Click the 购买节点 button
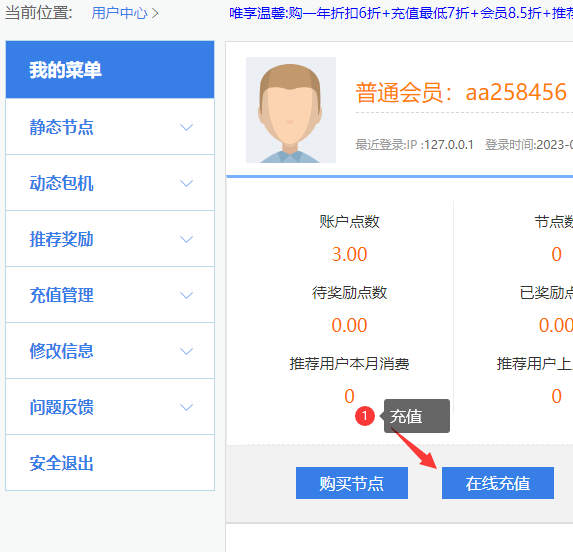The image size is (573, 552). pos(352,483)
